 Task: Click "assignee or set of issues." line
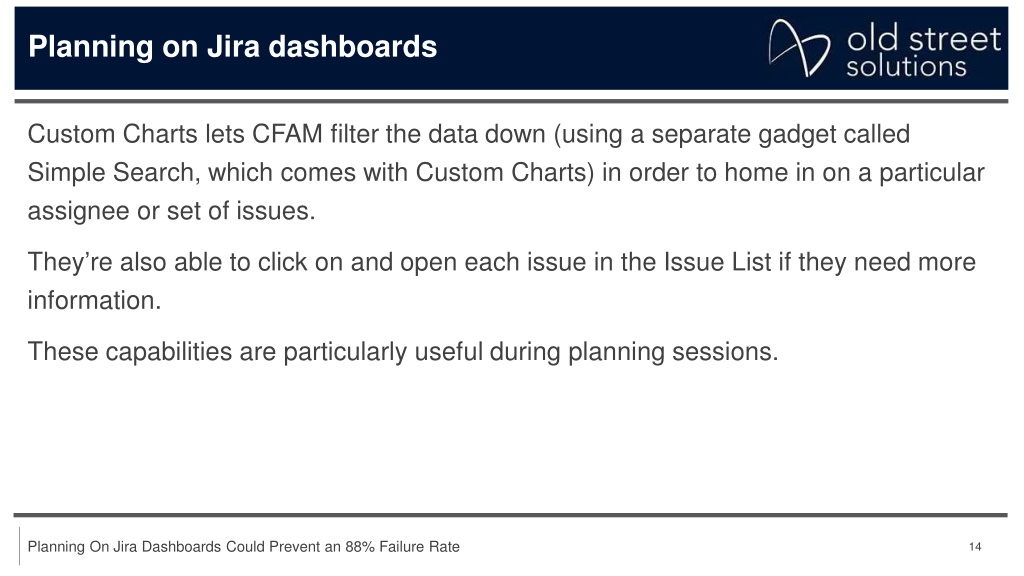pos(171,211)
